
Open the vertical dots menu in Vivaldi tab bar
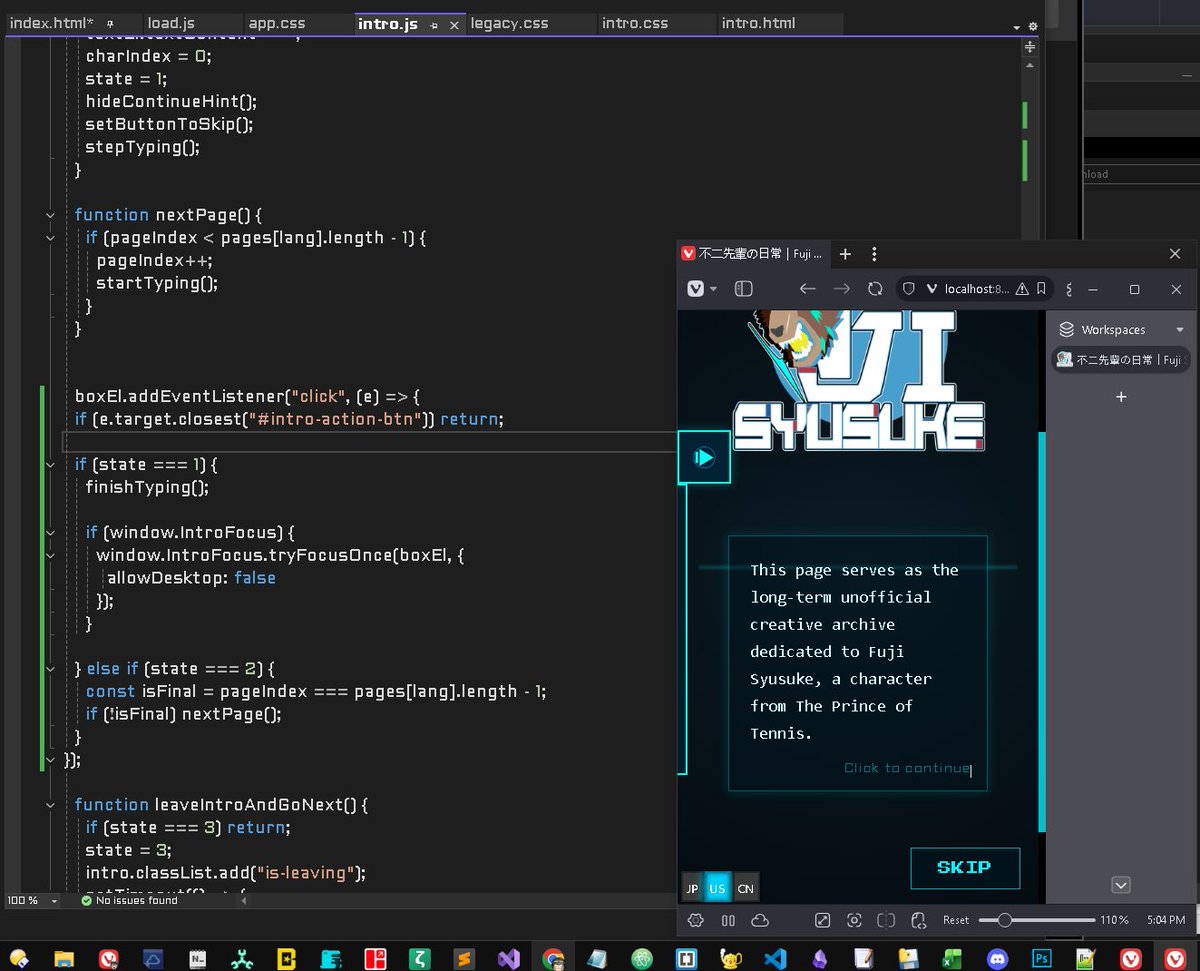[874, 254]
